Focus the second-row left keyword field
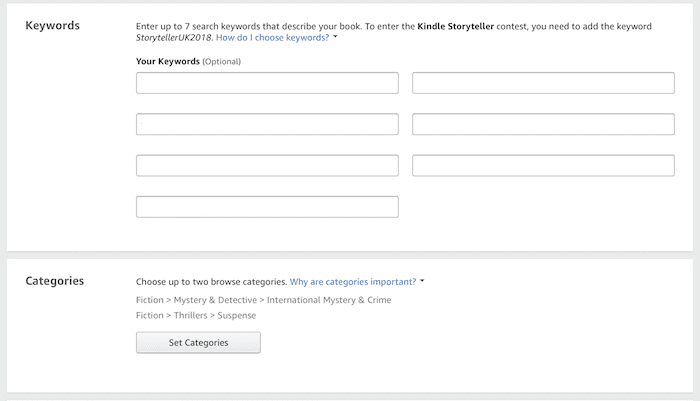 click(267, 124)
